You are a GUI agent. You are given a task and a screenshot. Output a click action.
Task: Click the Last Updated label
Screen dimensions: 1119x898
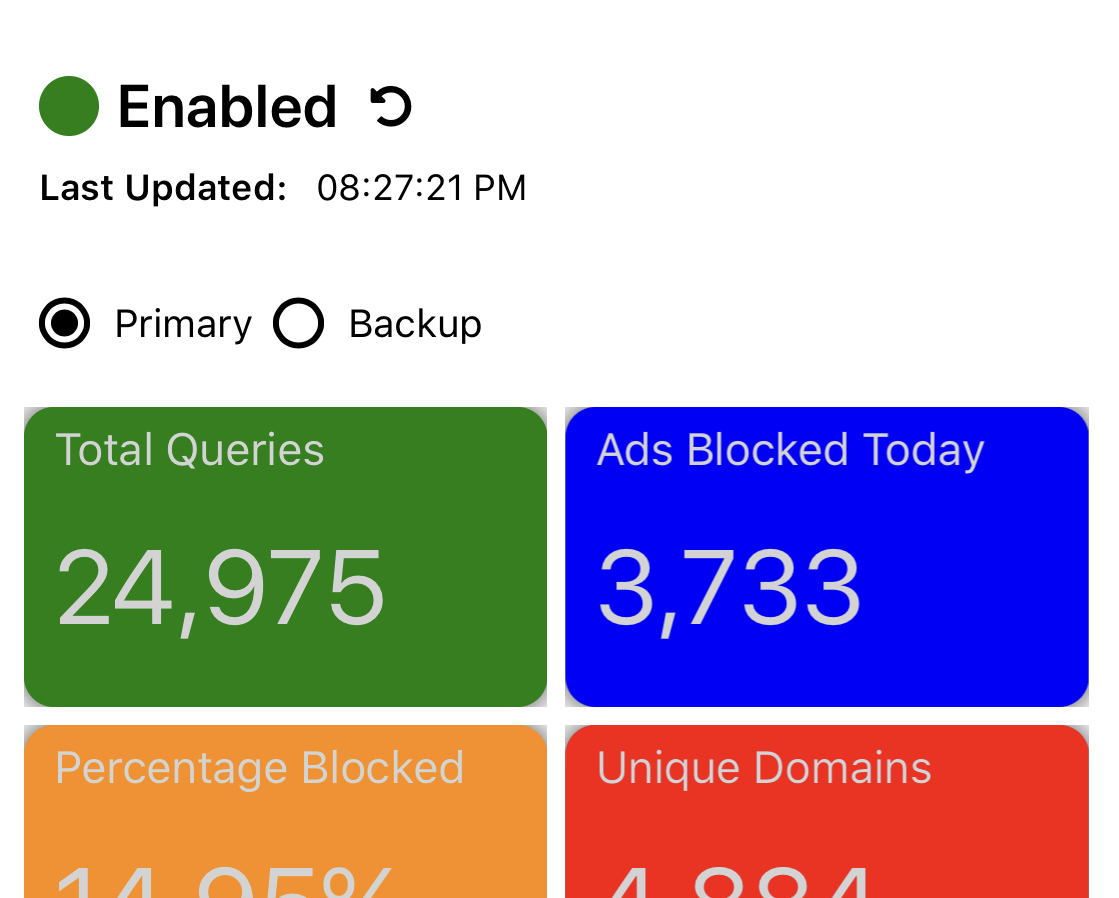click(163, 188)
